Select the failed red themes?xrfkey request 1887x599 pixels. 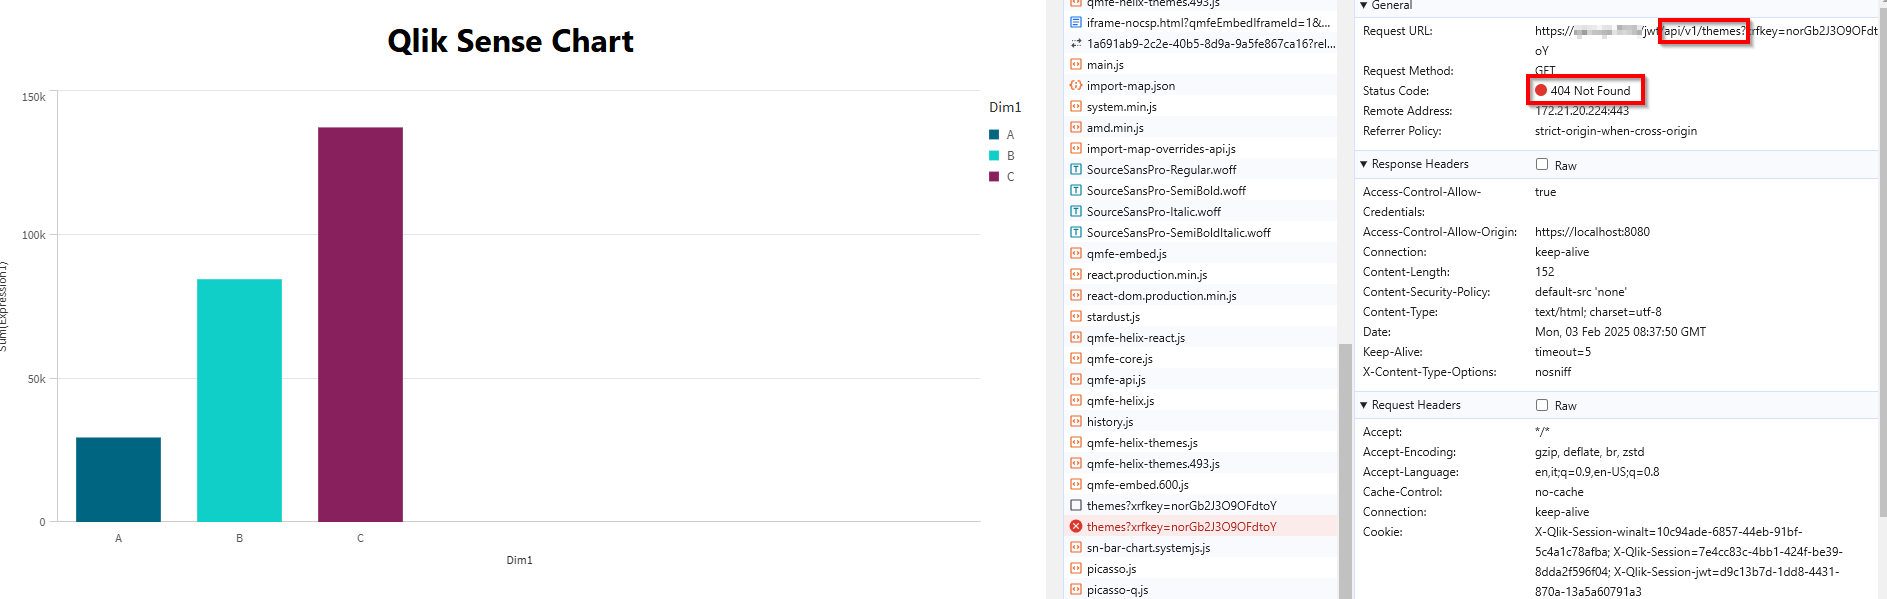[x=1202, y=526]
